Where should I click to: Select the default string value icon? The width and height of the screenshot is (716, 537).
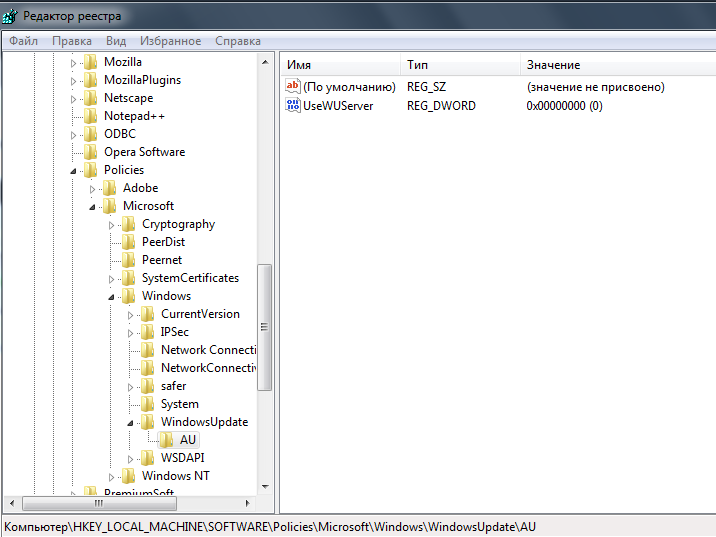[293, 87]
